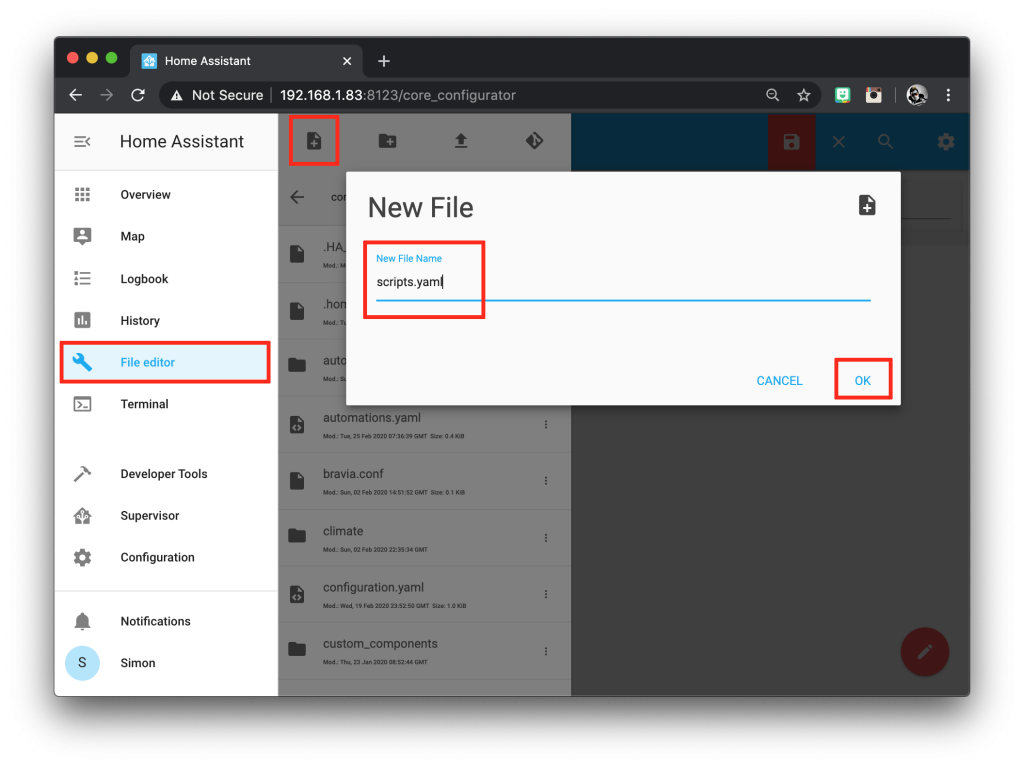Open the Supervisor menu item
Screen dimensions: 1024x768
point(166,516)
